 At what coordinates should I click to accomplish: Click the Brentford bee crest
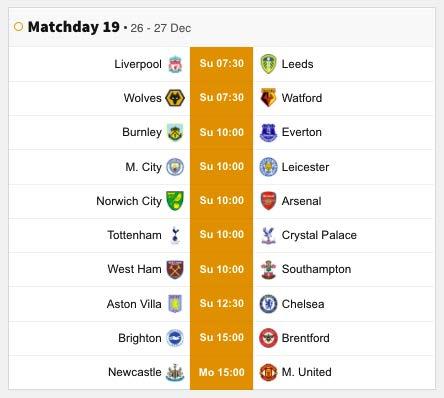[x=268, y=338]
